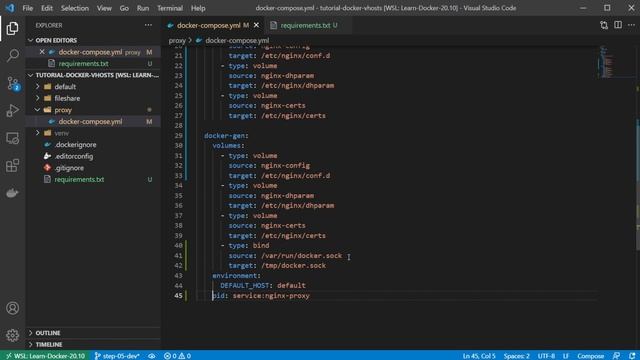Click the WSL: Learn-Docker-20.10 remote indicator
Screen dimensions: 640x360
pos(45,356)
